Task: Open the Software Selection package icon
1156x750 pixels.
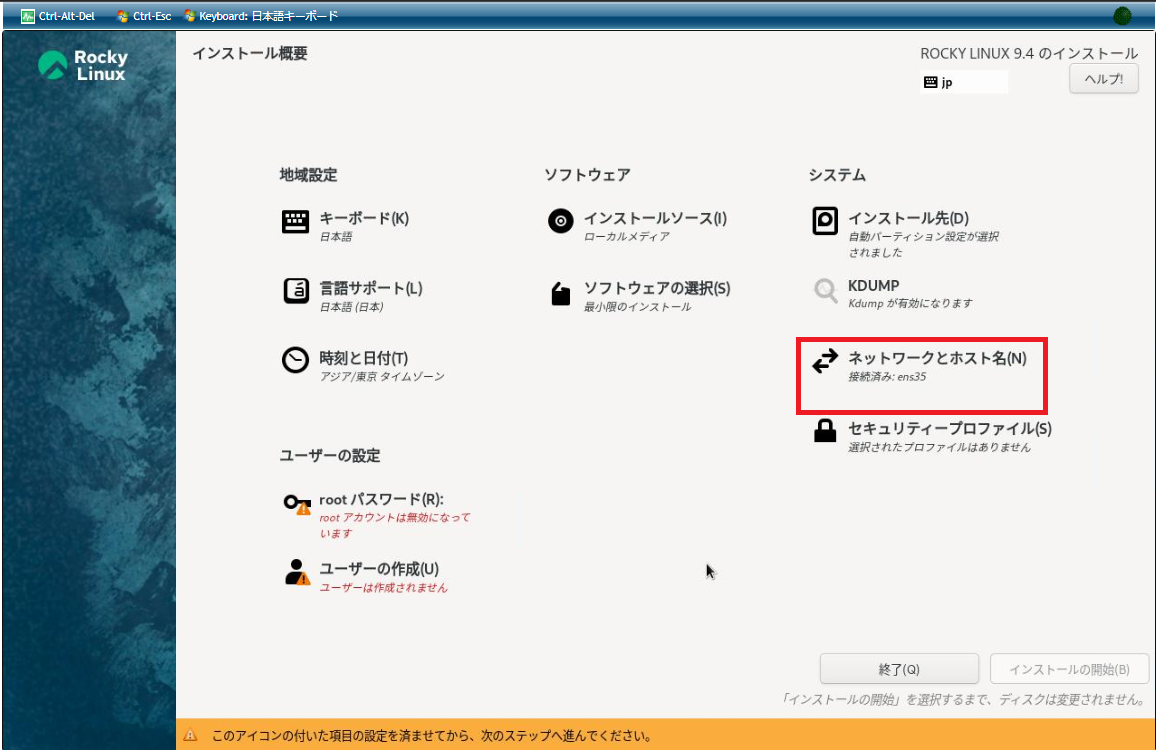Action: 561,293
